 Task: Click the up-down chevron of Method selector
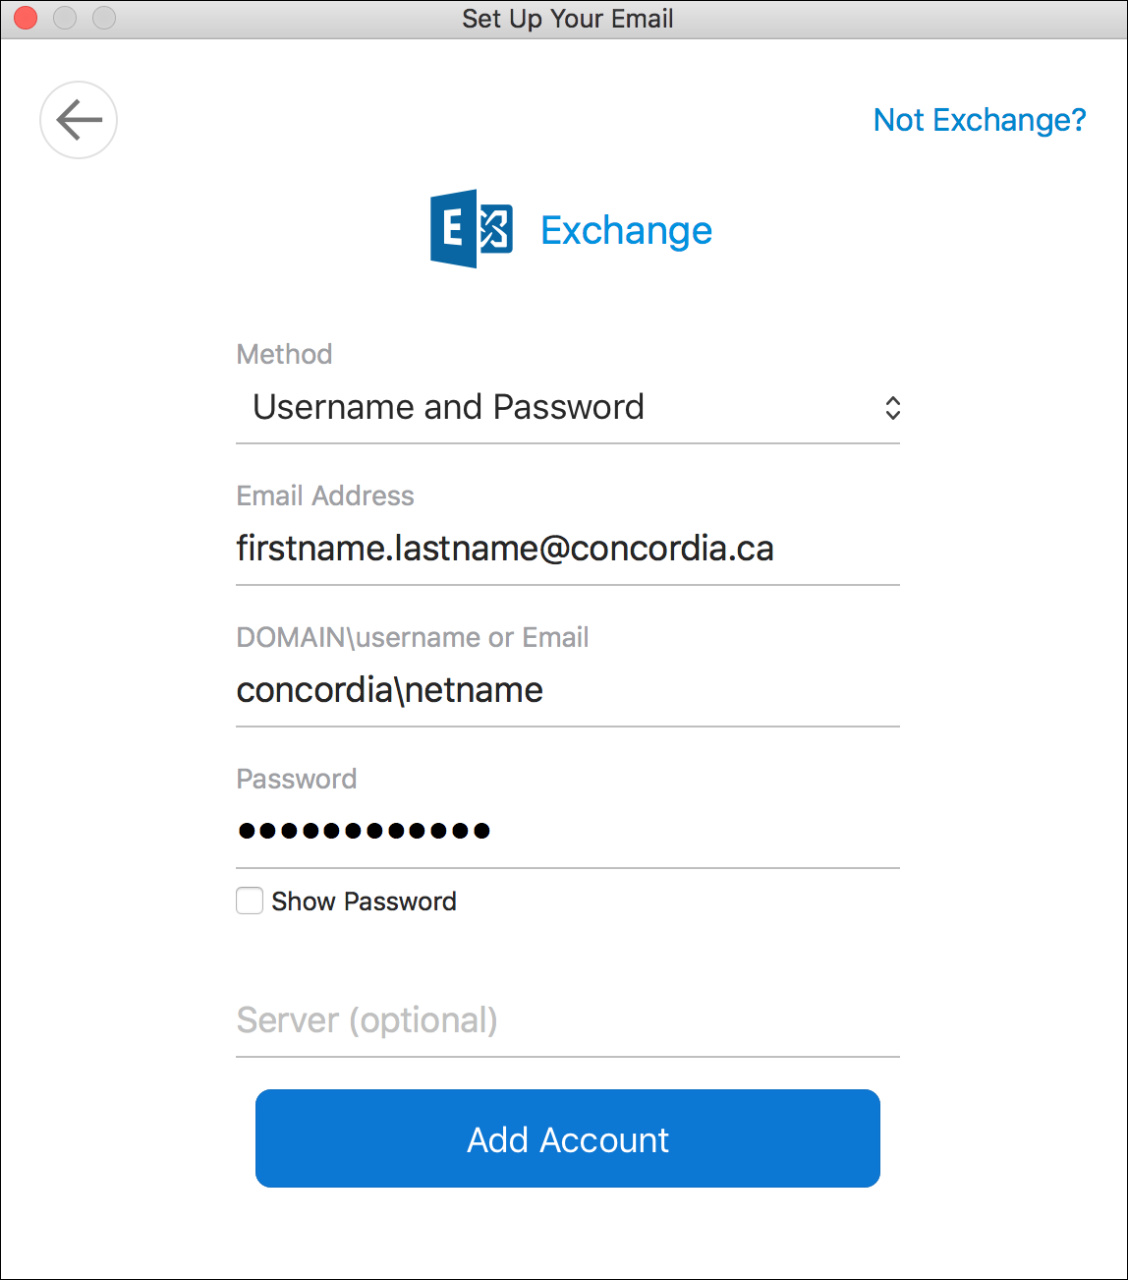pos(892,408)
